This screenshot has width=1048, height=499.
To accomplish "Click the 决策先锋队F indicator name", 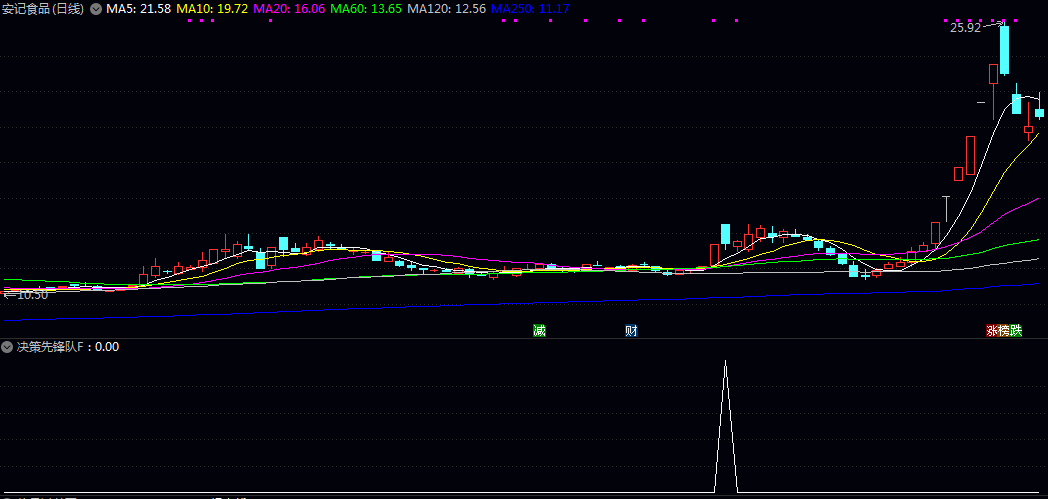I will click(52, 347).
